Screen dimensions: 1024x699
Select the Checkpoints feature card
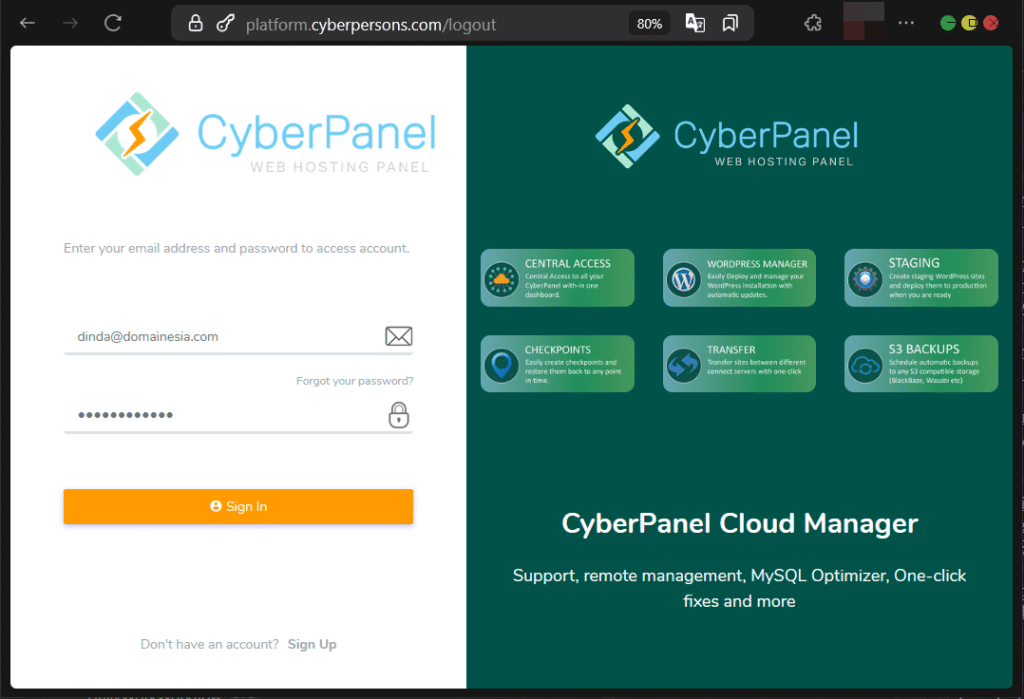[x=557, y=364]
